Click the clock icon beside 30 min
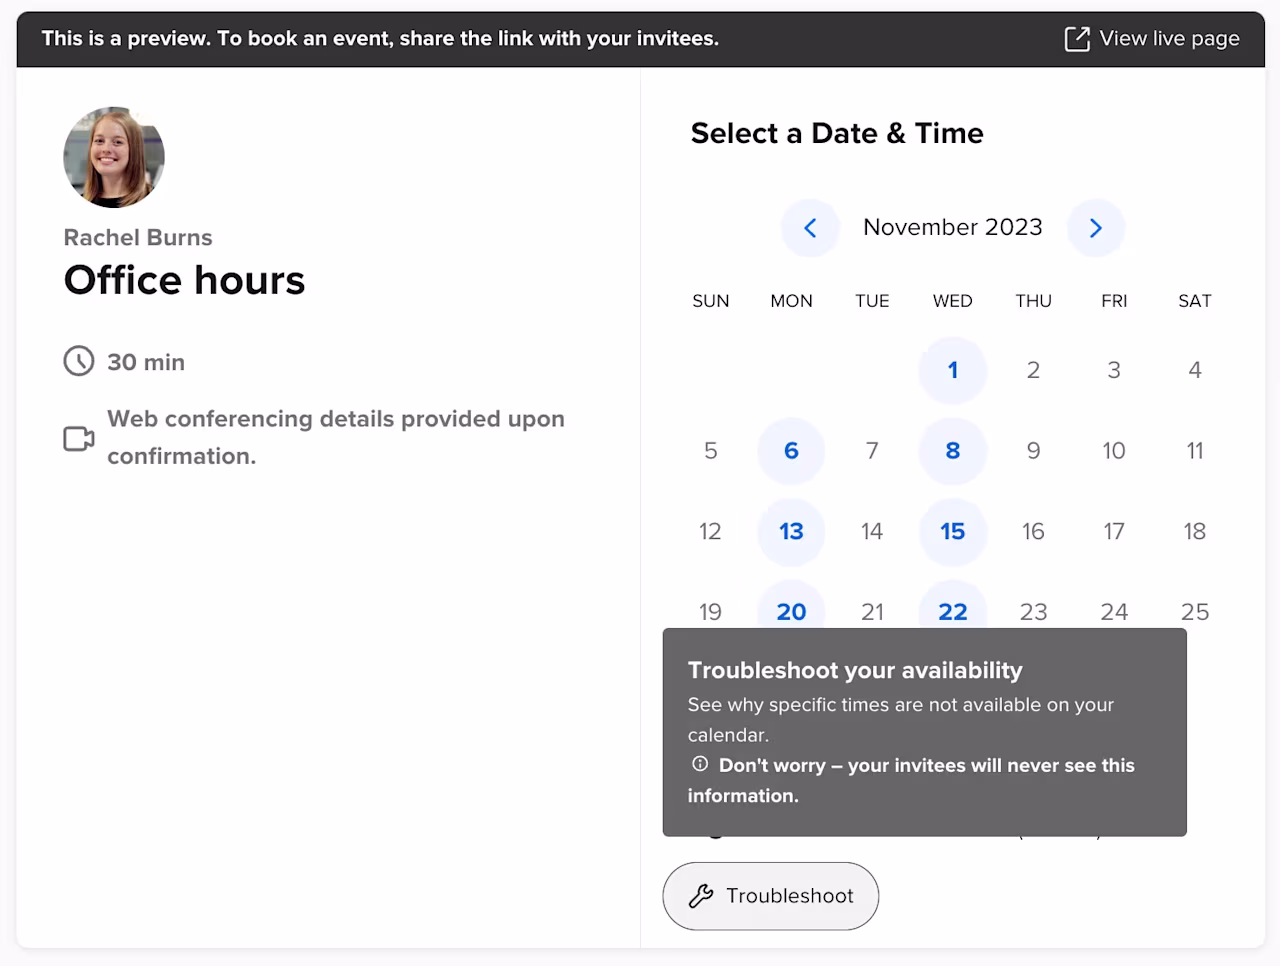Viewport: 1280px width, 966px height. coord(79,361)
